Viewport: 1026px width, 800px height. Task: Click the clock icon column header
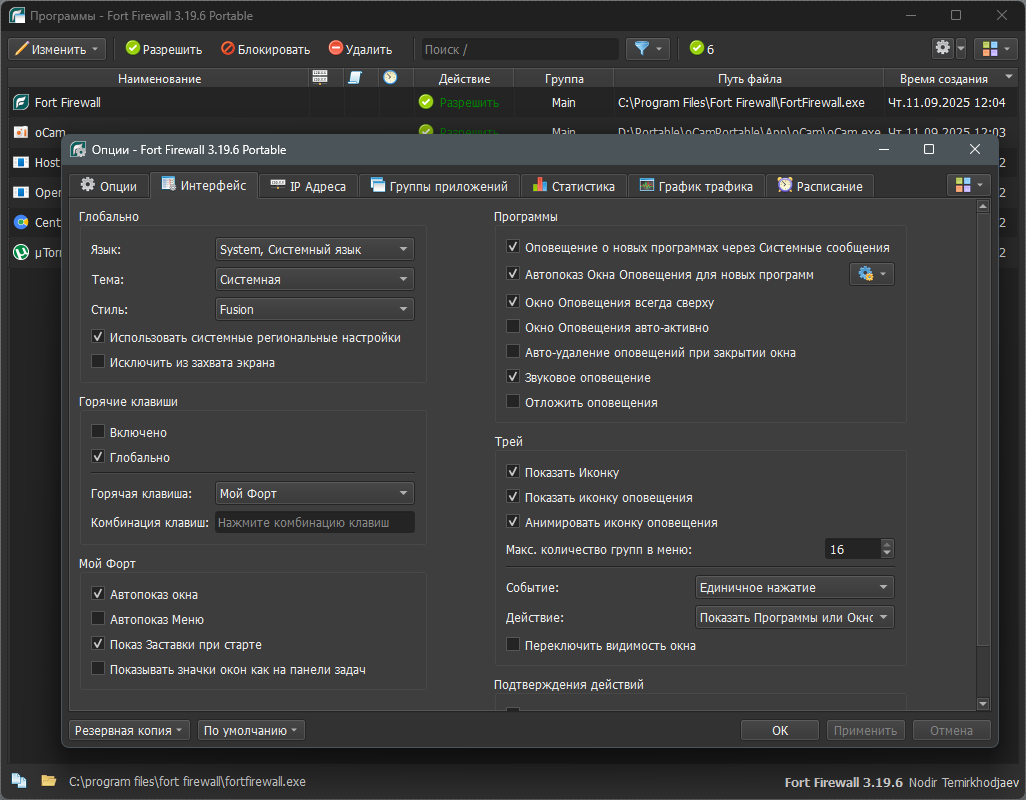coord(390,78)
